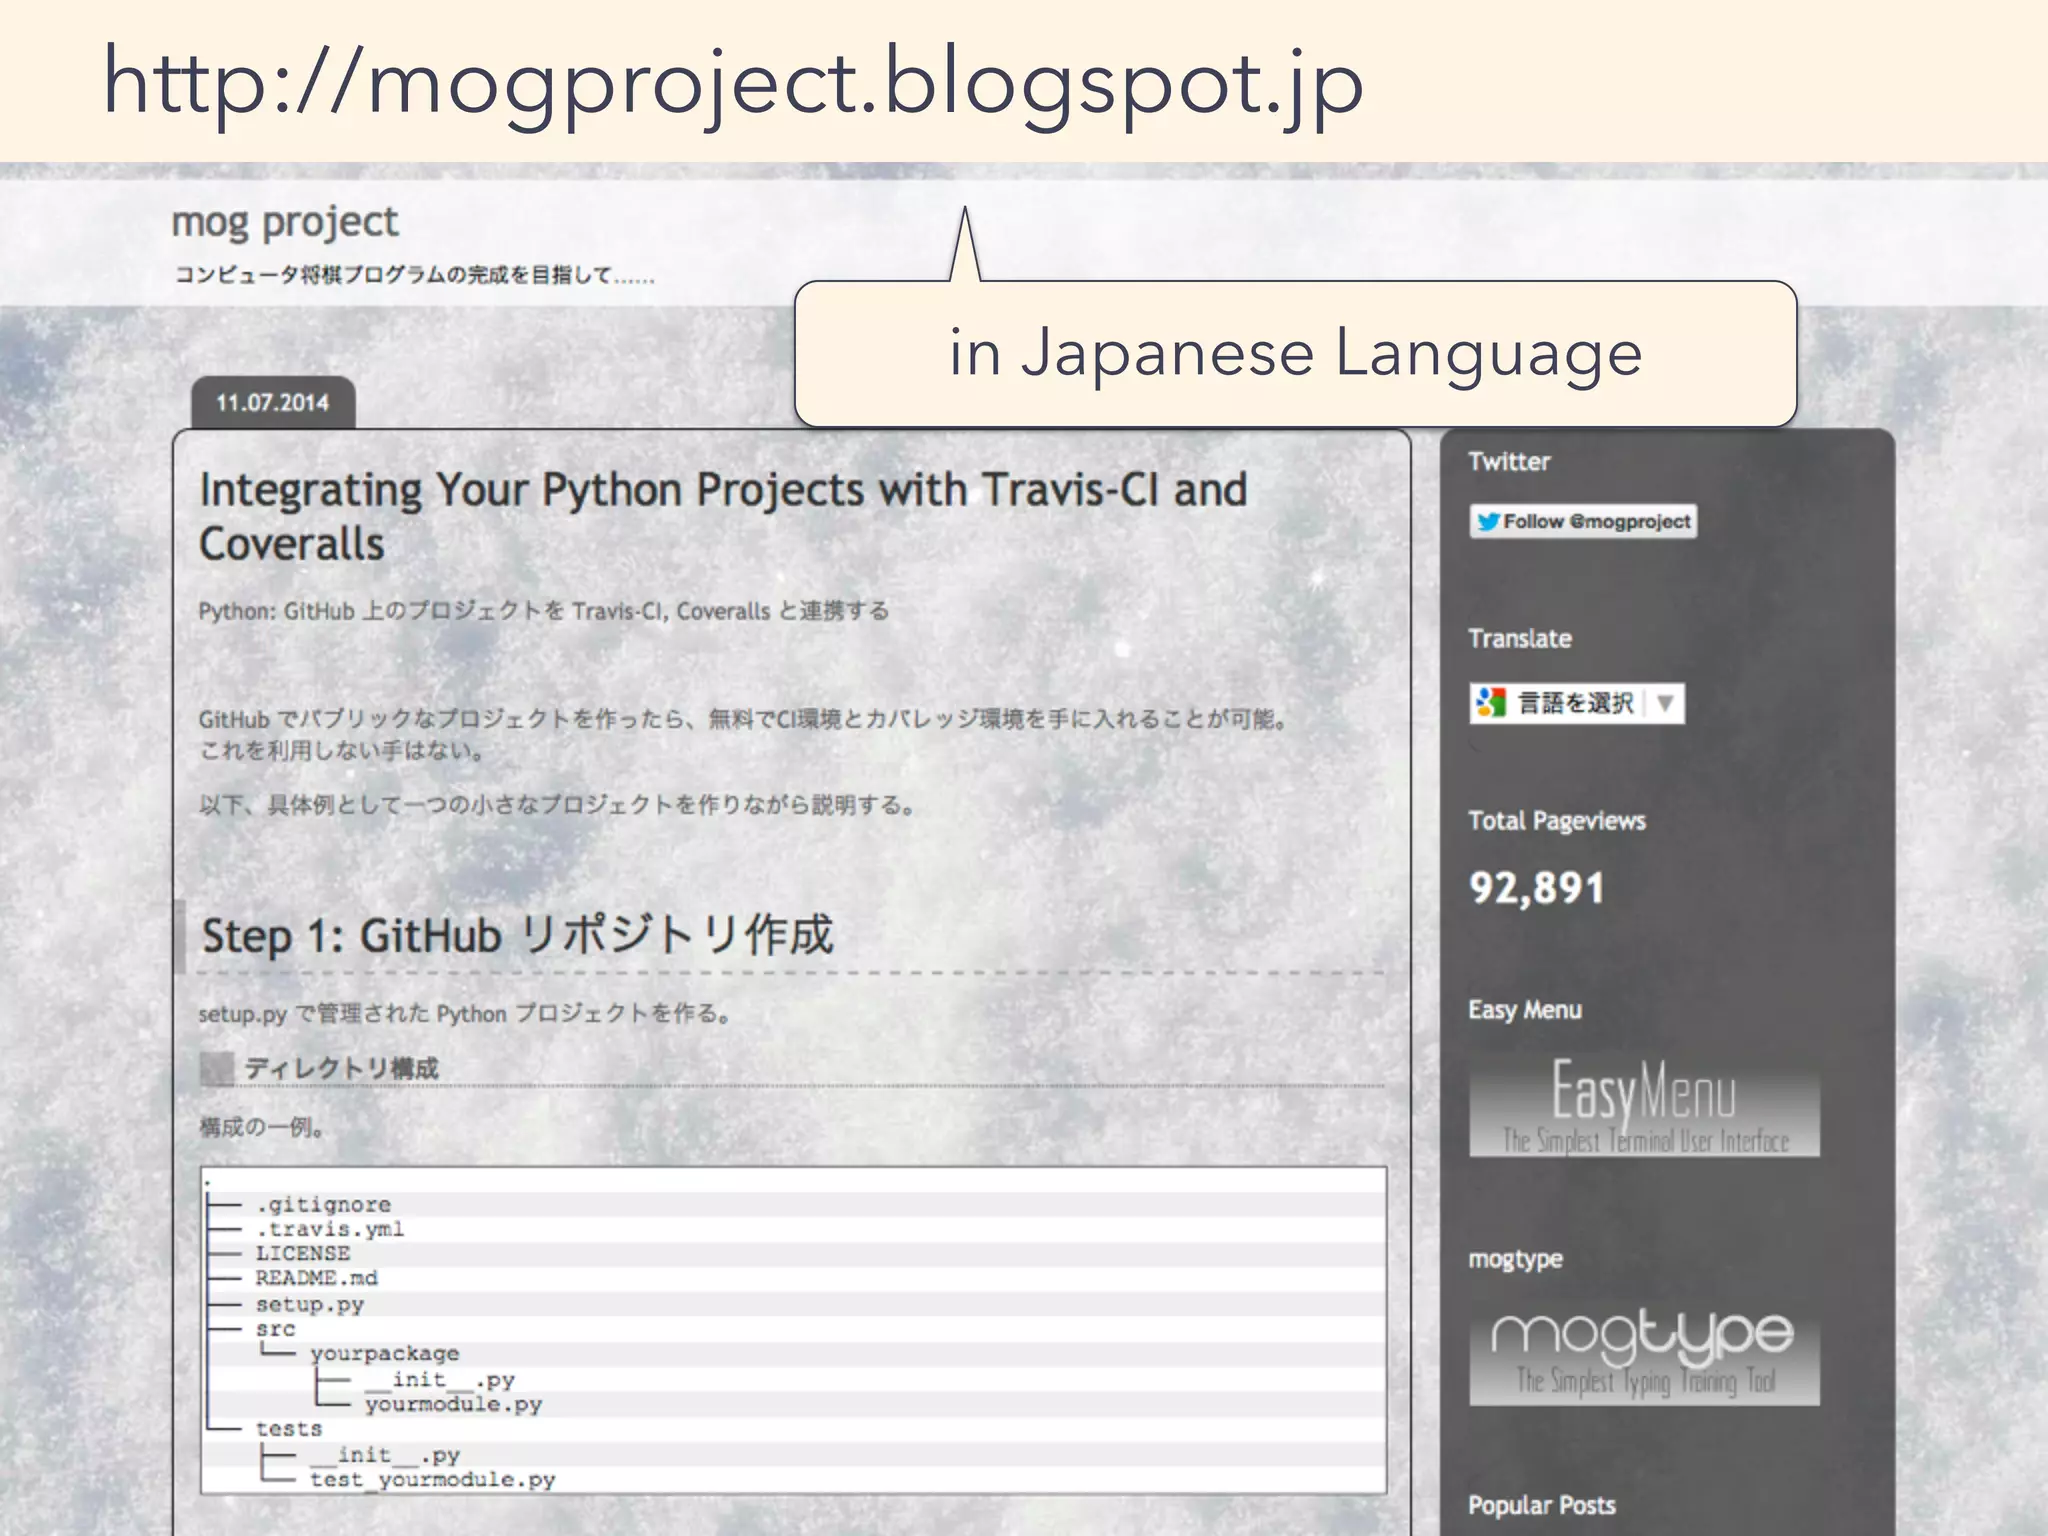
Task: Click the Translate dropdown arrow
Action: [1665, 703]
